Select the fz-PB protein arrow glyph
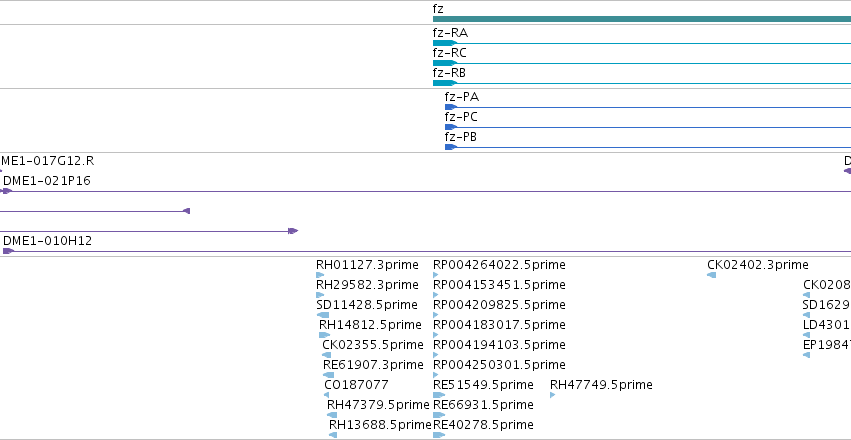The width and height of the screenshot is (851, 440). click(x=450, y=147)
